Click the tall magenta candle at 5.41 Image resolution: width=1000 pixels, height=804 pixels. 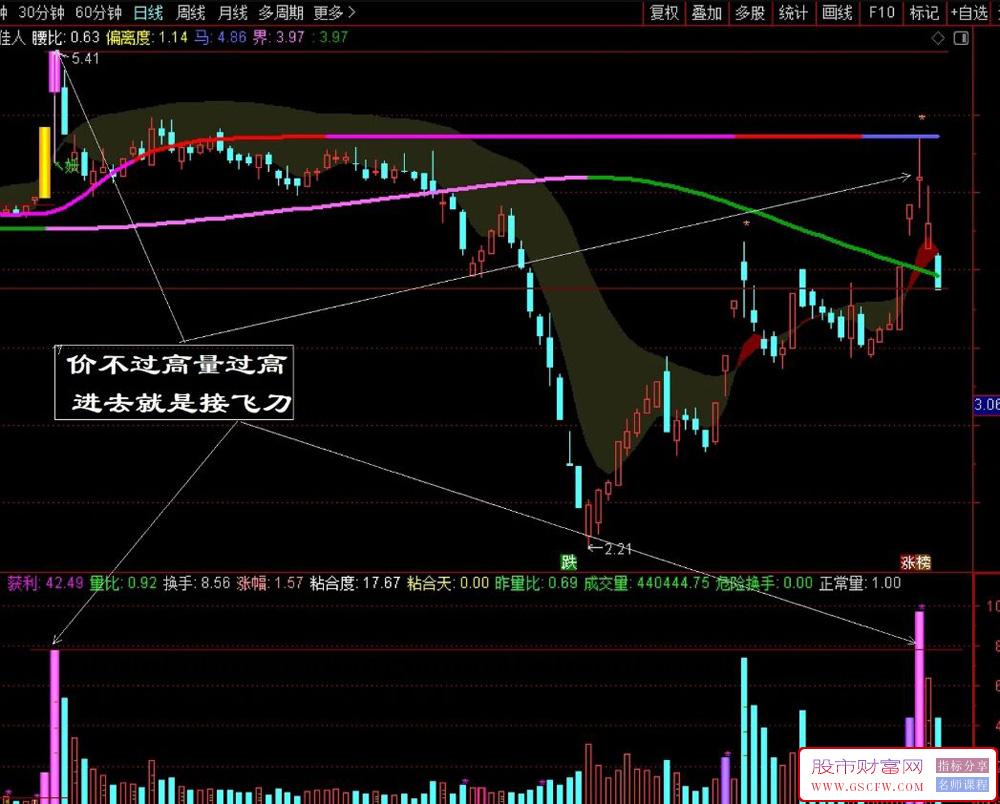pos(55,72)
